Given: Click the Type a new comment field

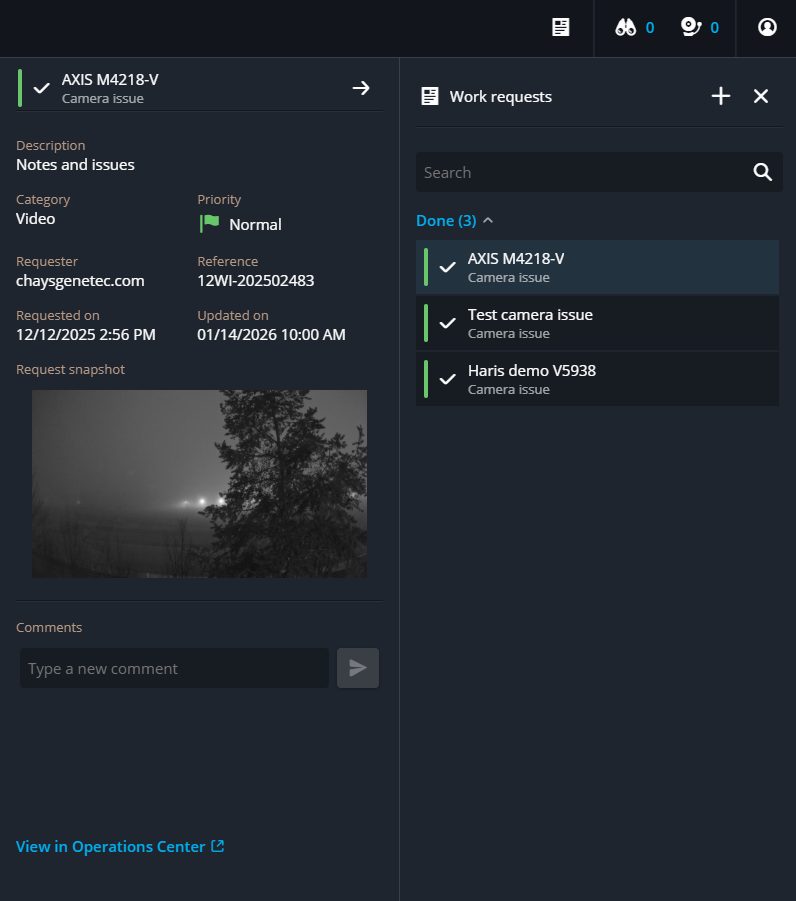Looking at the screenshot, I should click(x=174, y=668).
